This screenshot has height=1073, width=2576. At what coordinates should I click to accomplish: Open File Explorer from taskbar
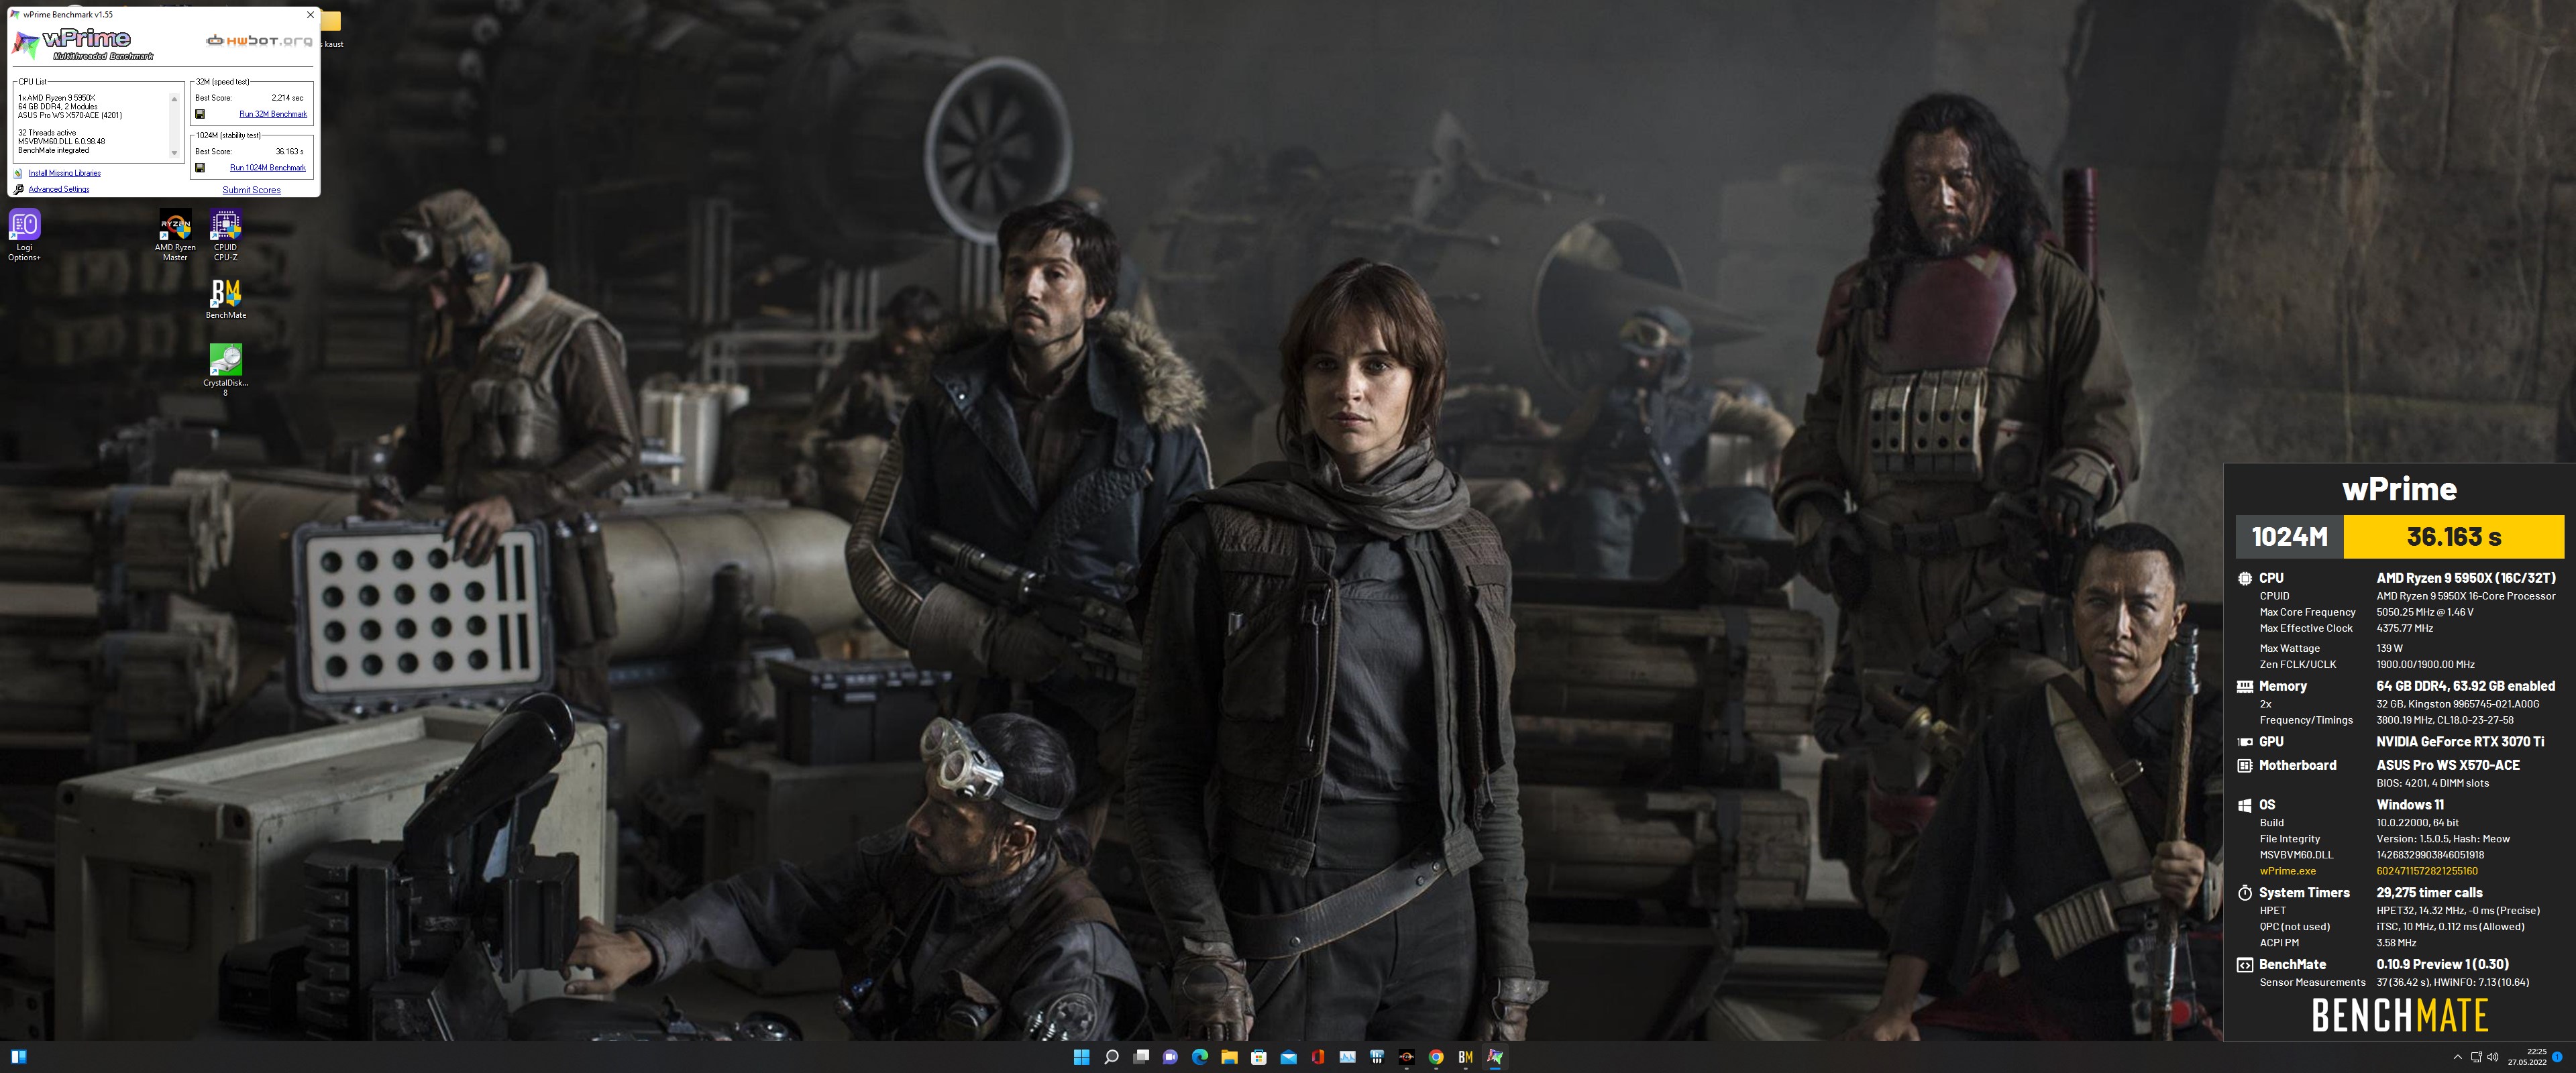coord(1229,1057)
